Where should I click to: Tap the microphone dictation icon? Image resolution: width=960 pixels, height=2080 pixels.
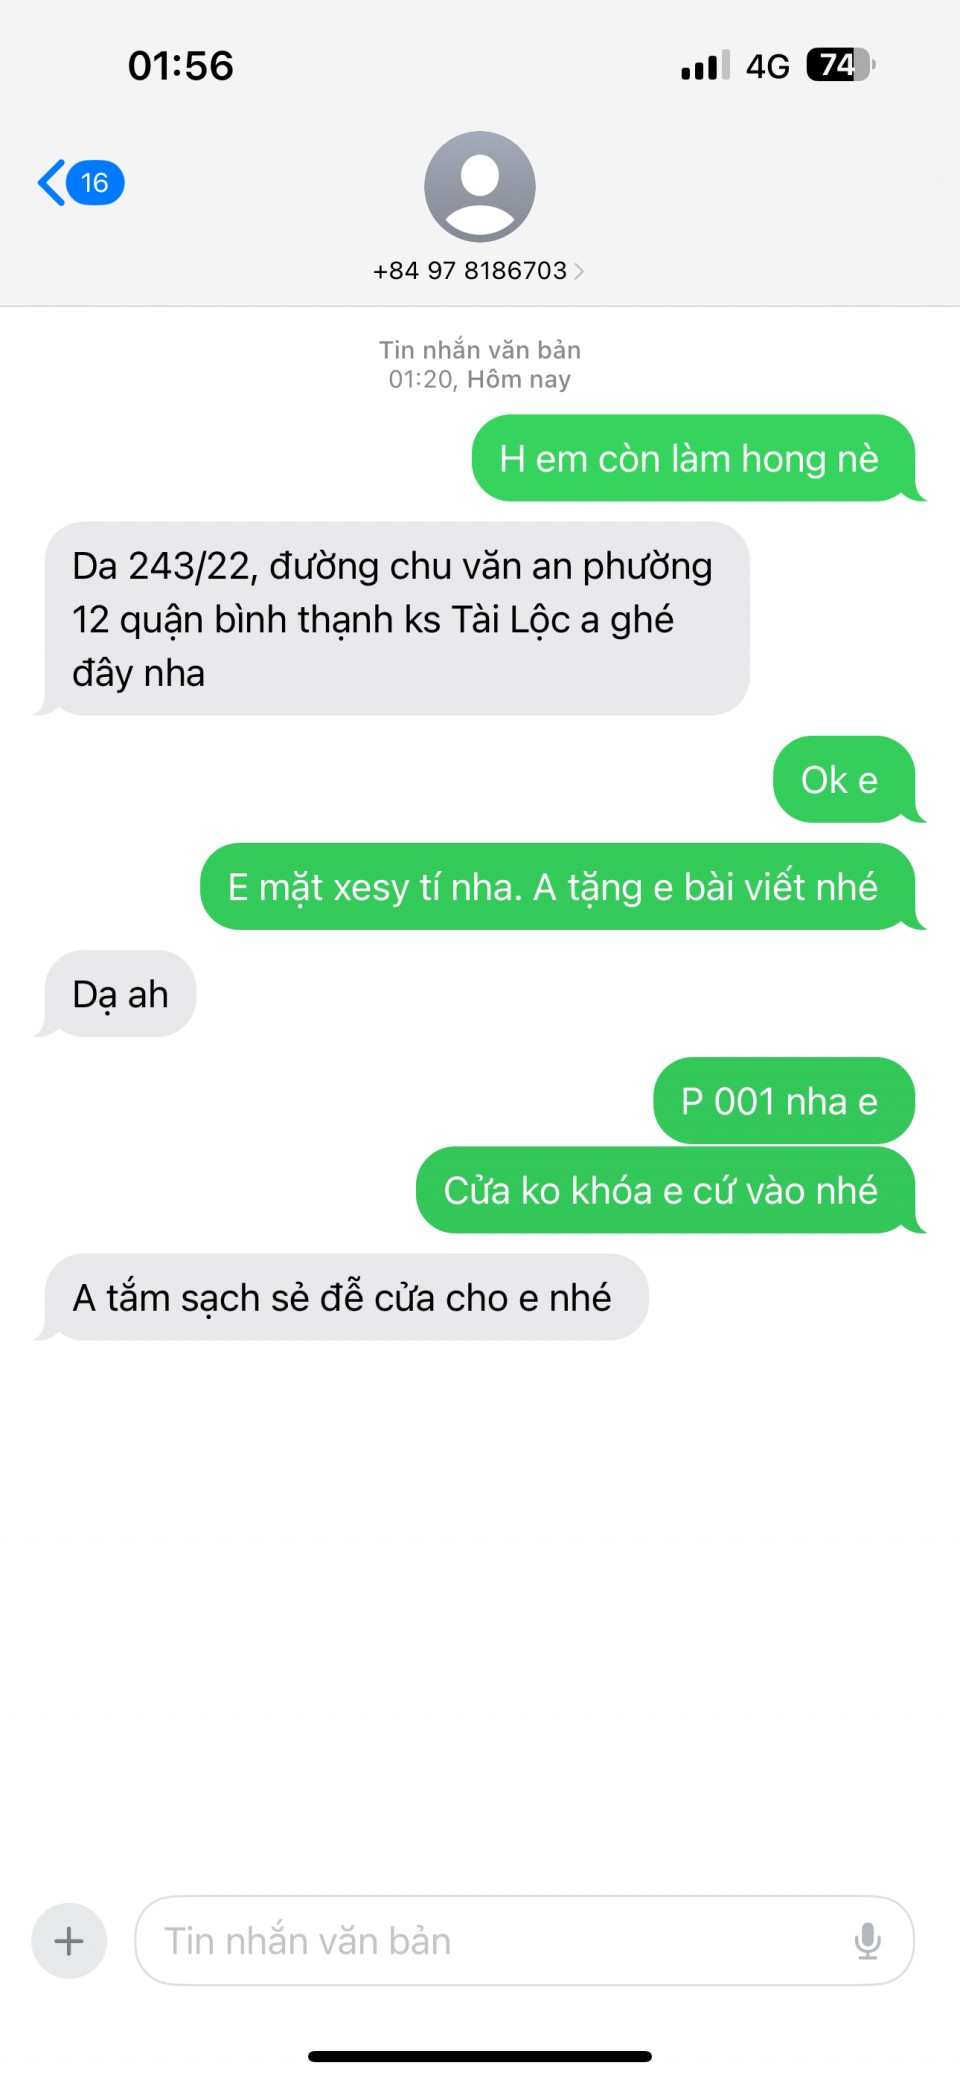[868, 1941]
